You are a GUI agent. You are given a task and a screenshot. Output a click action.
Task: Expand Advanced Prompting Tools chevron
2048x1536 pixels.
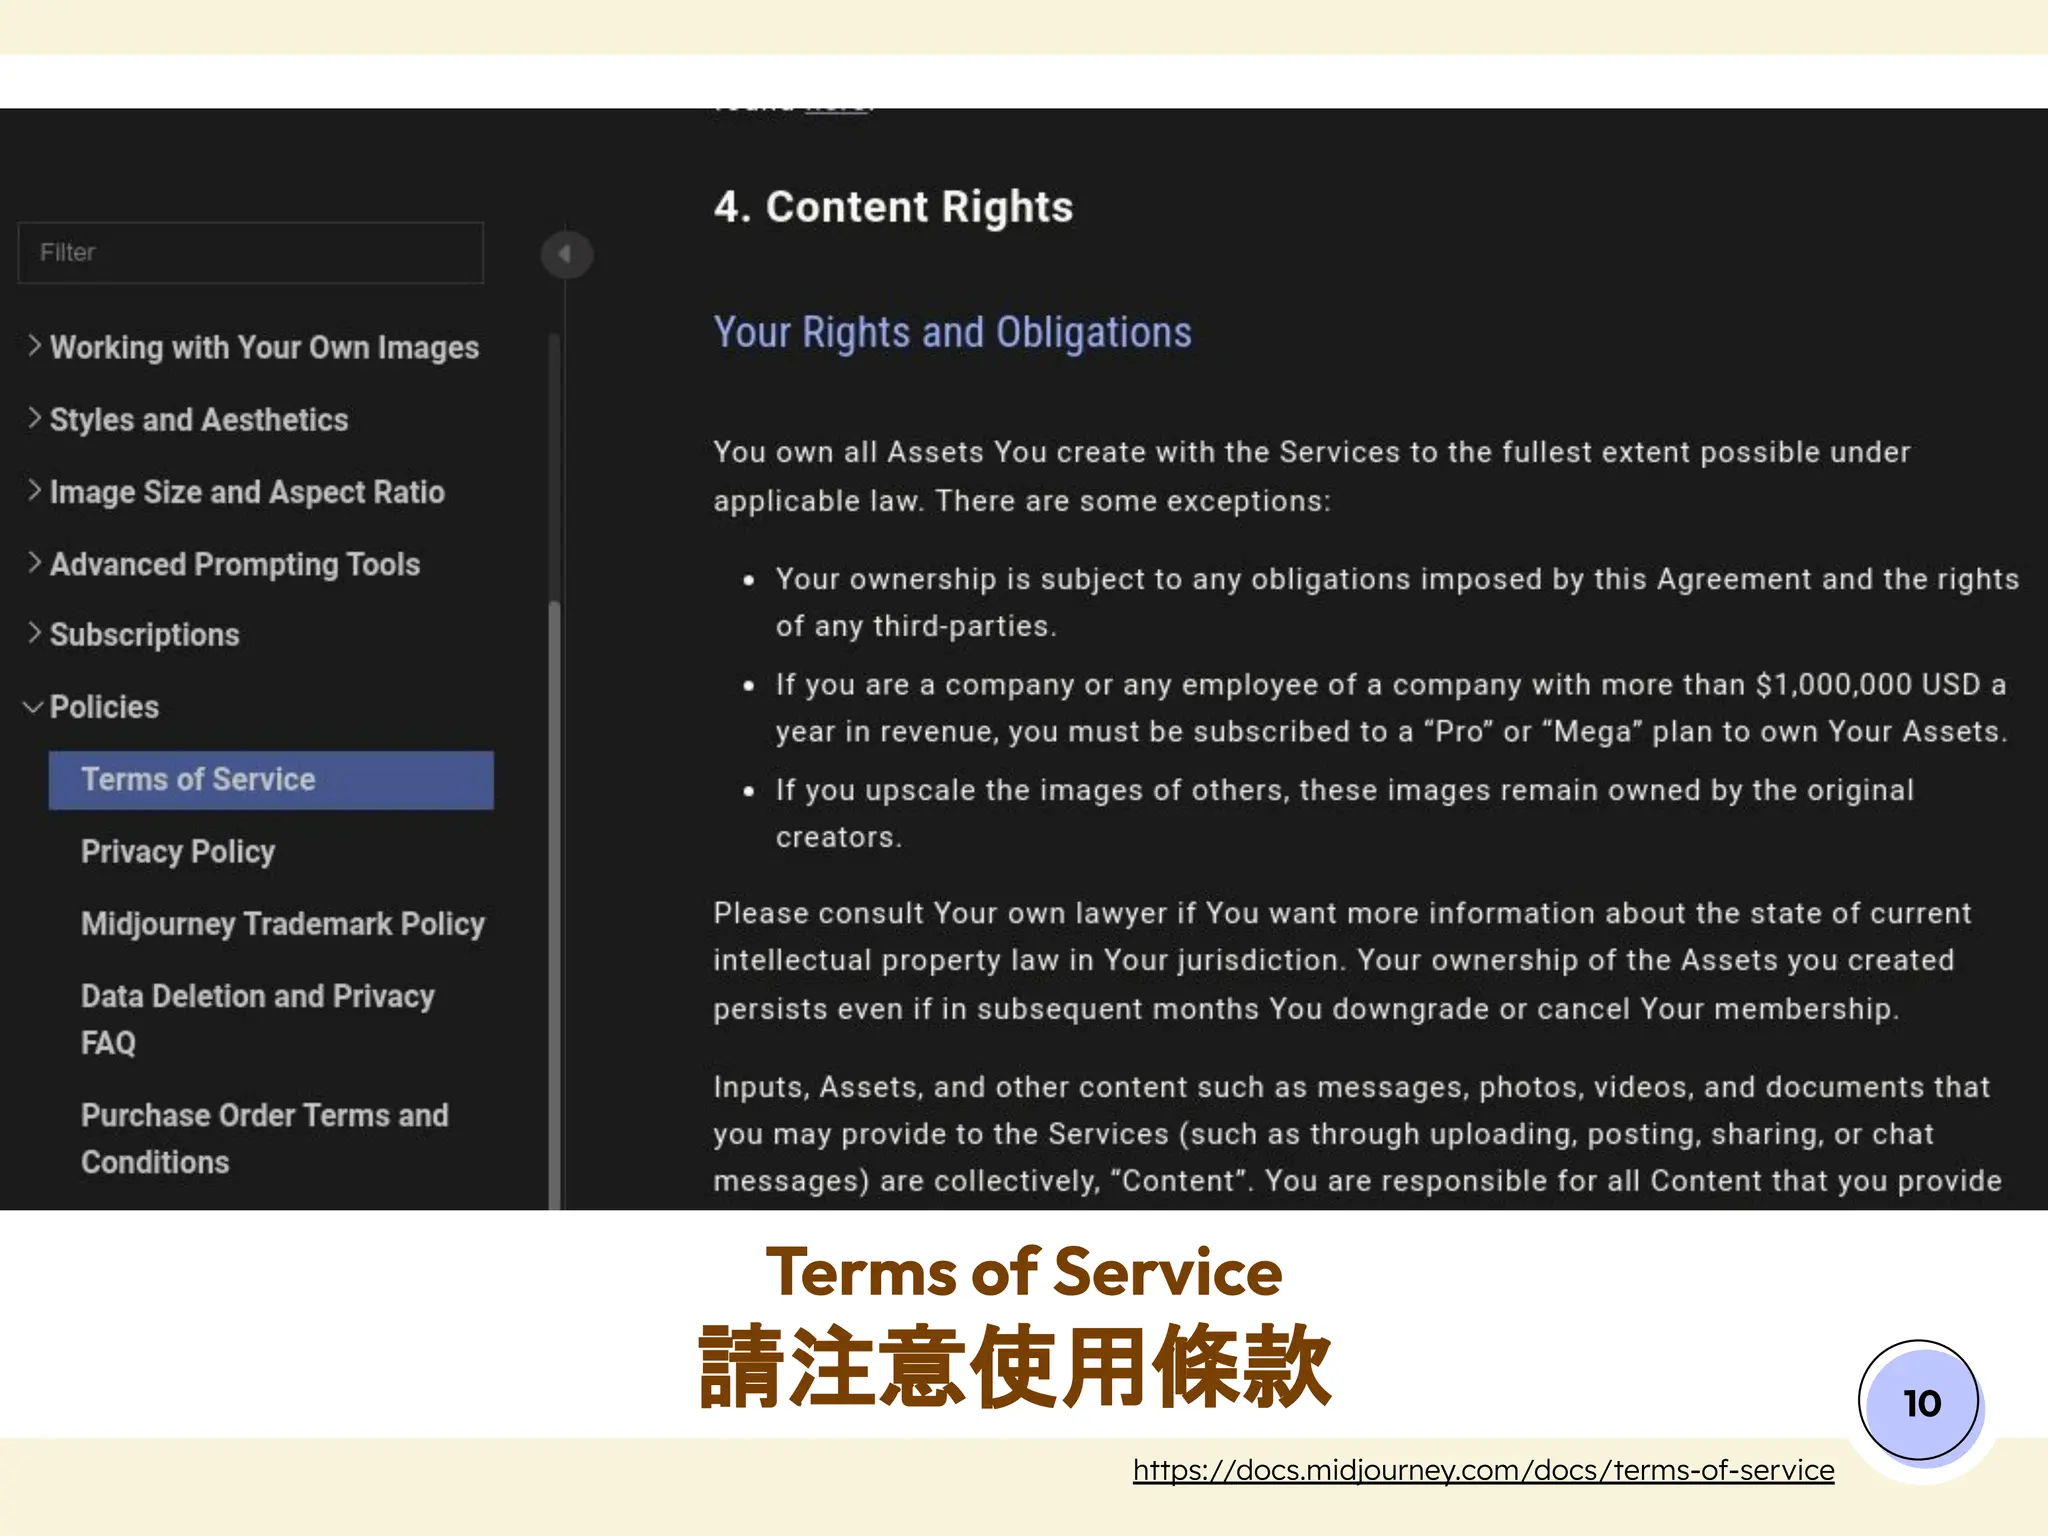34,563
